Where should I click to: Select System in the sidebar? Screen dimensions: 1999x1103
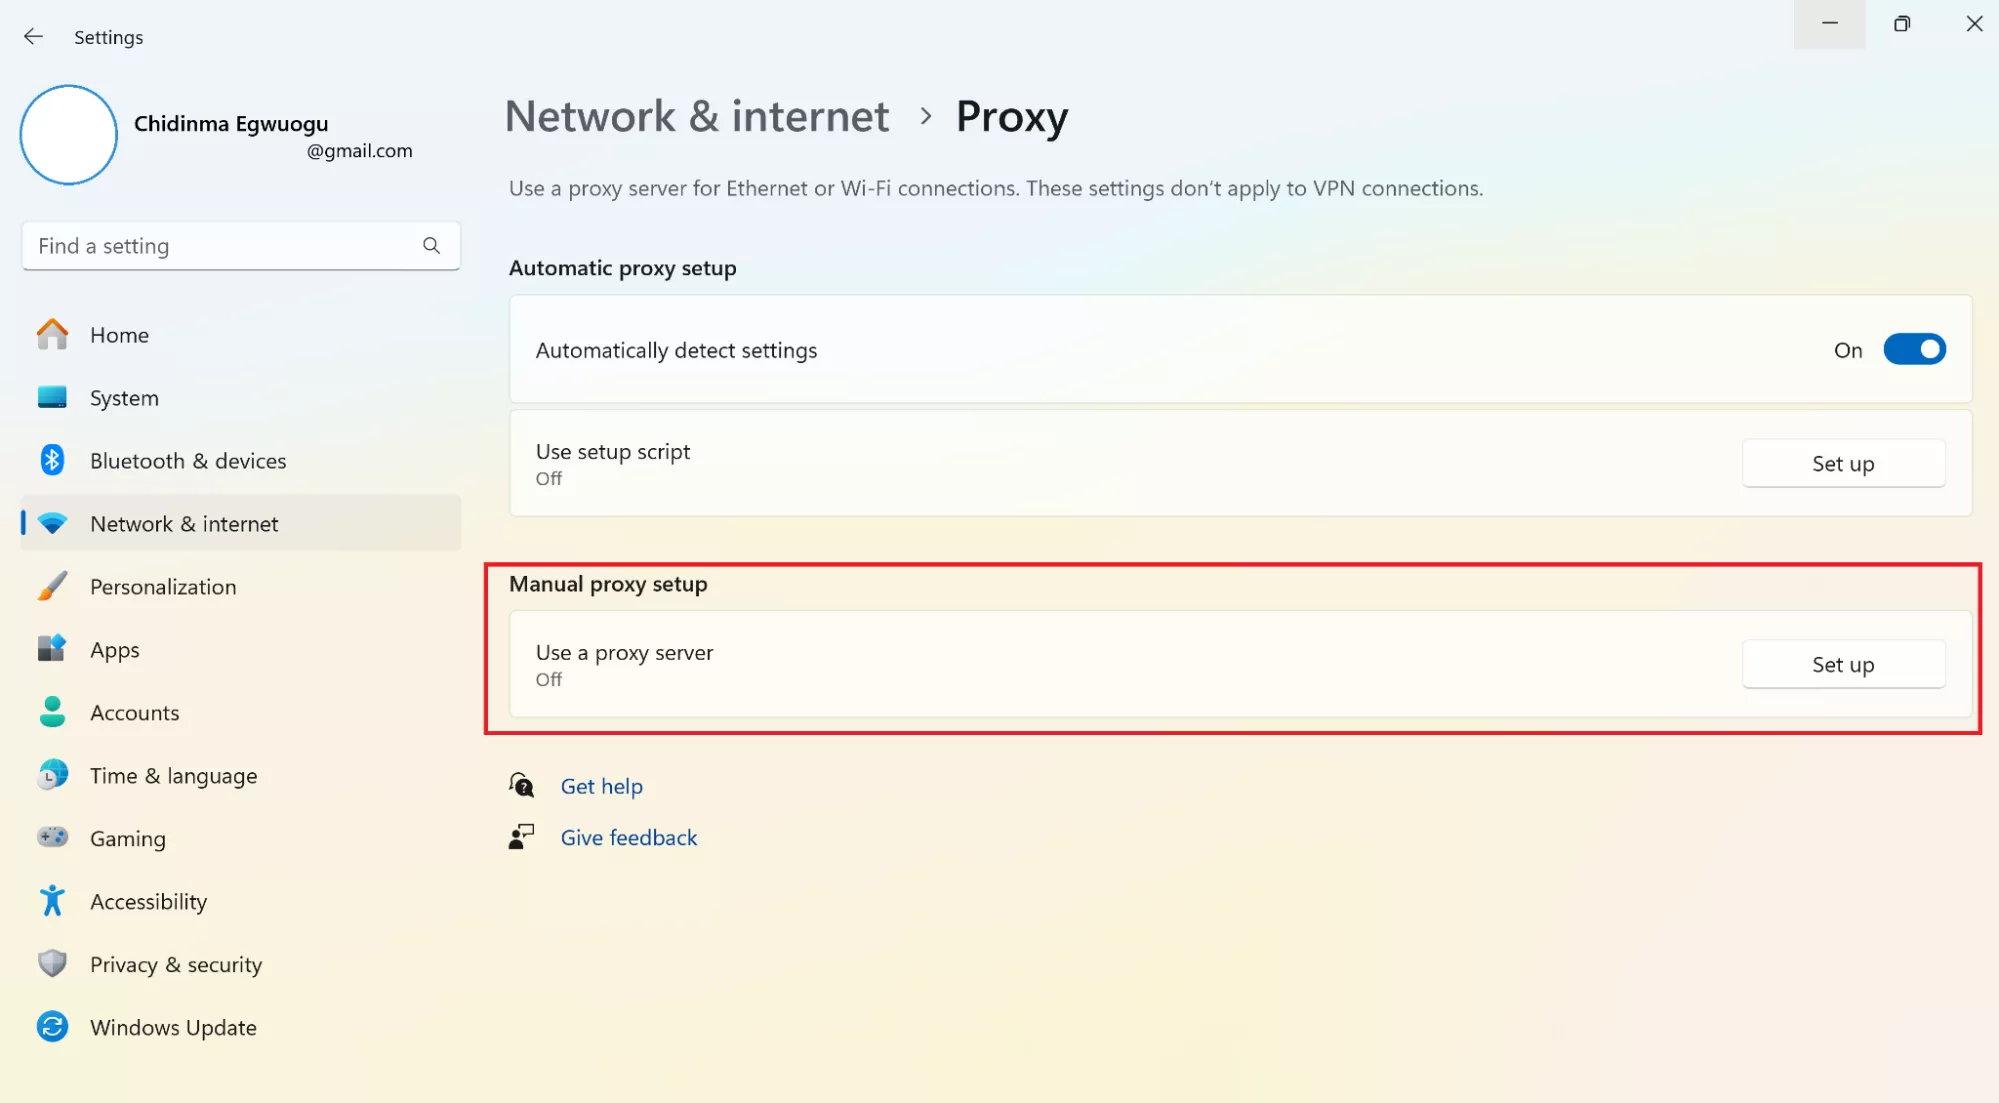point(124,398)
